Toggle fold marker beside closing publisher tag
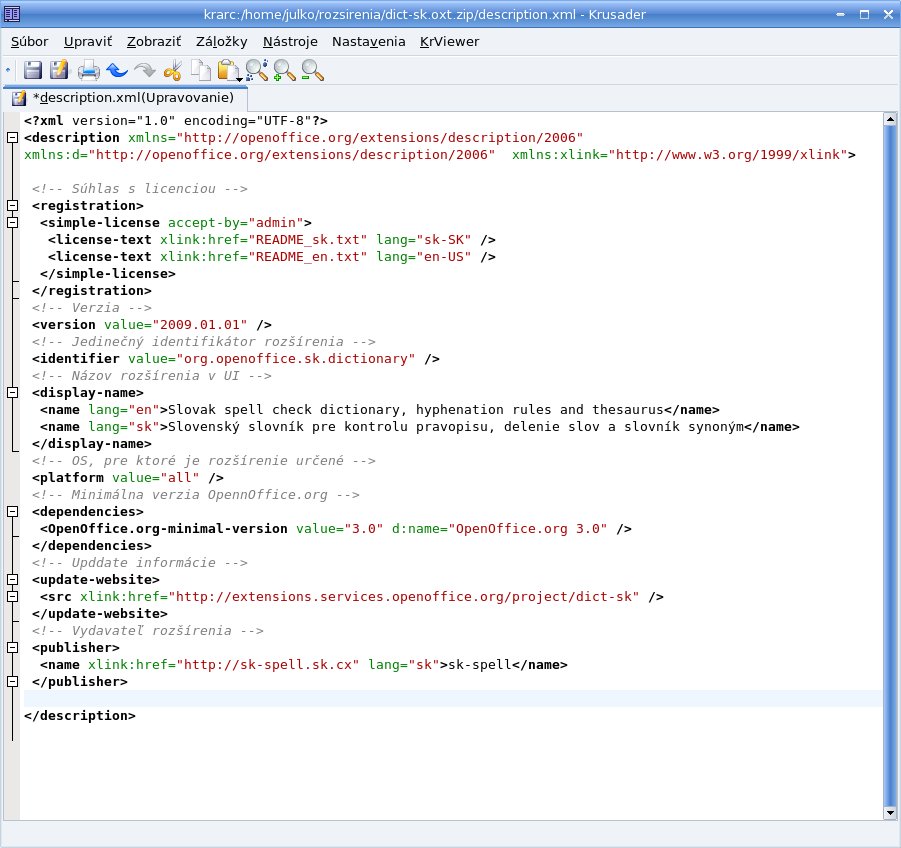Screen dimensions: 901x848 pyautogui.click(x=12, y=682)
